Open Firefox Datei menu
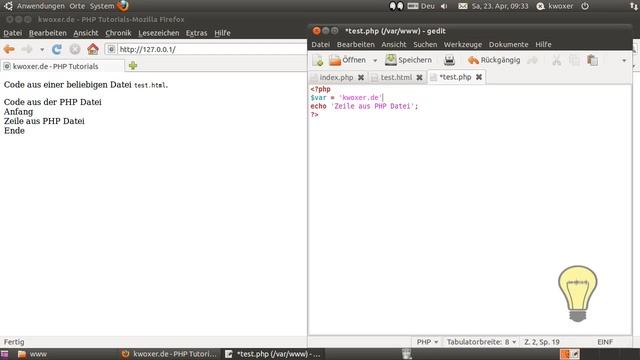Viewport: 640px width, 360px height. click(x=13, y=33)
